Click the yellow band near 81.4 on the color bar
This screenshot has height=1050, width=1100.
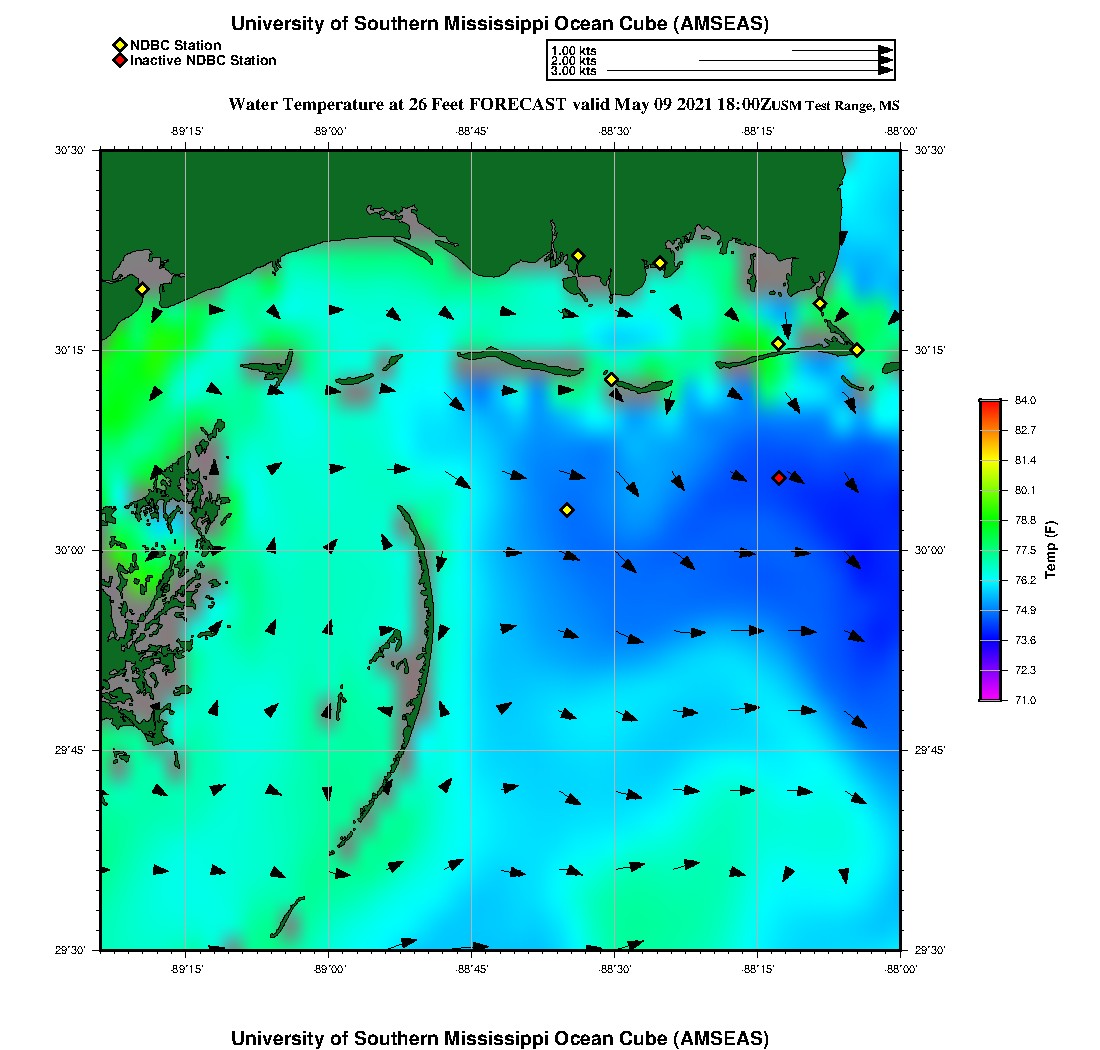tap(990, 460)
